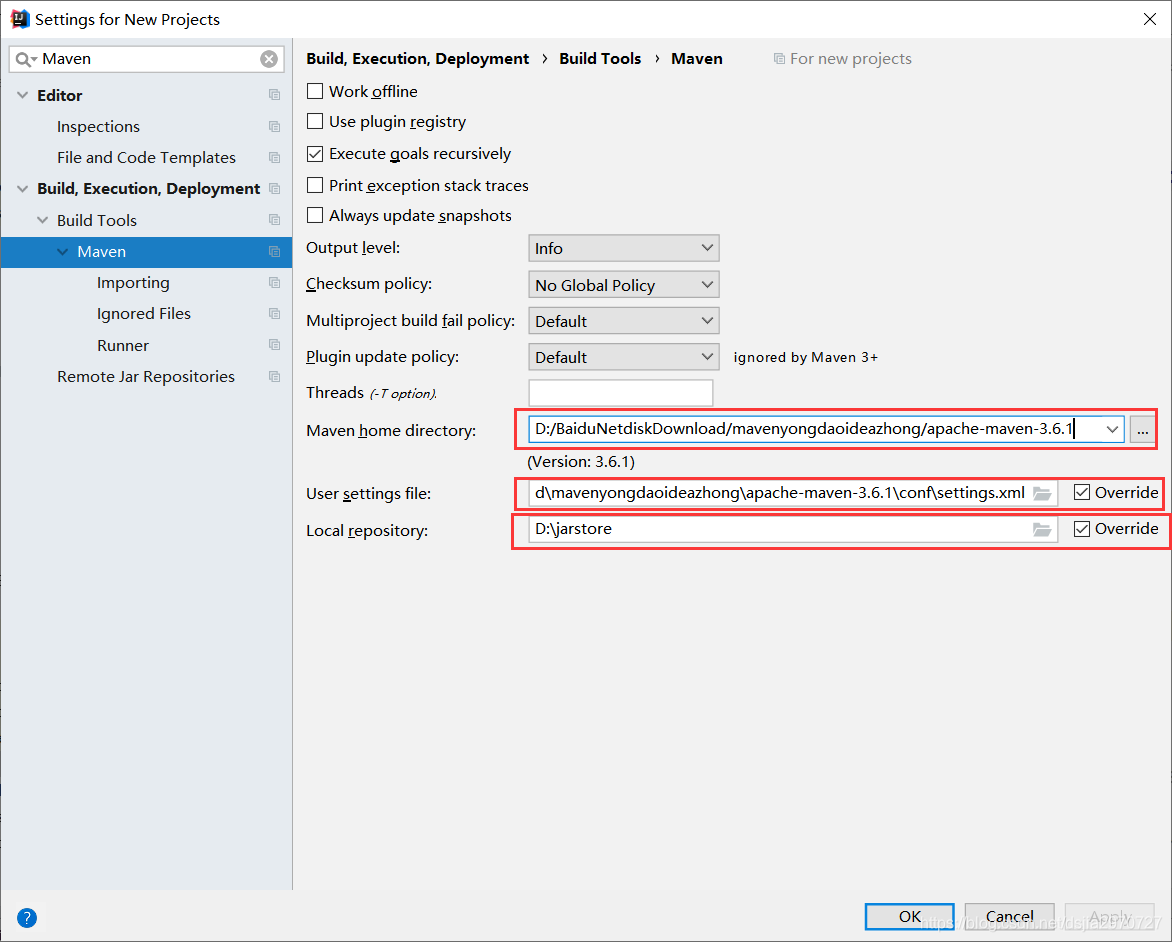1172x942 pixels.
Task: Open Importing settings under Maven
Action: pyautogui.click(x=133, y=283)
